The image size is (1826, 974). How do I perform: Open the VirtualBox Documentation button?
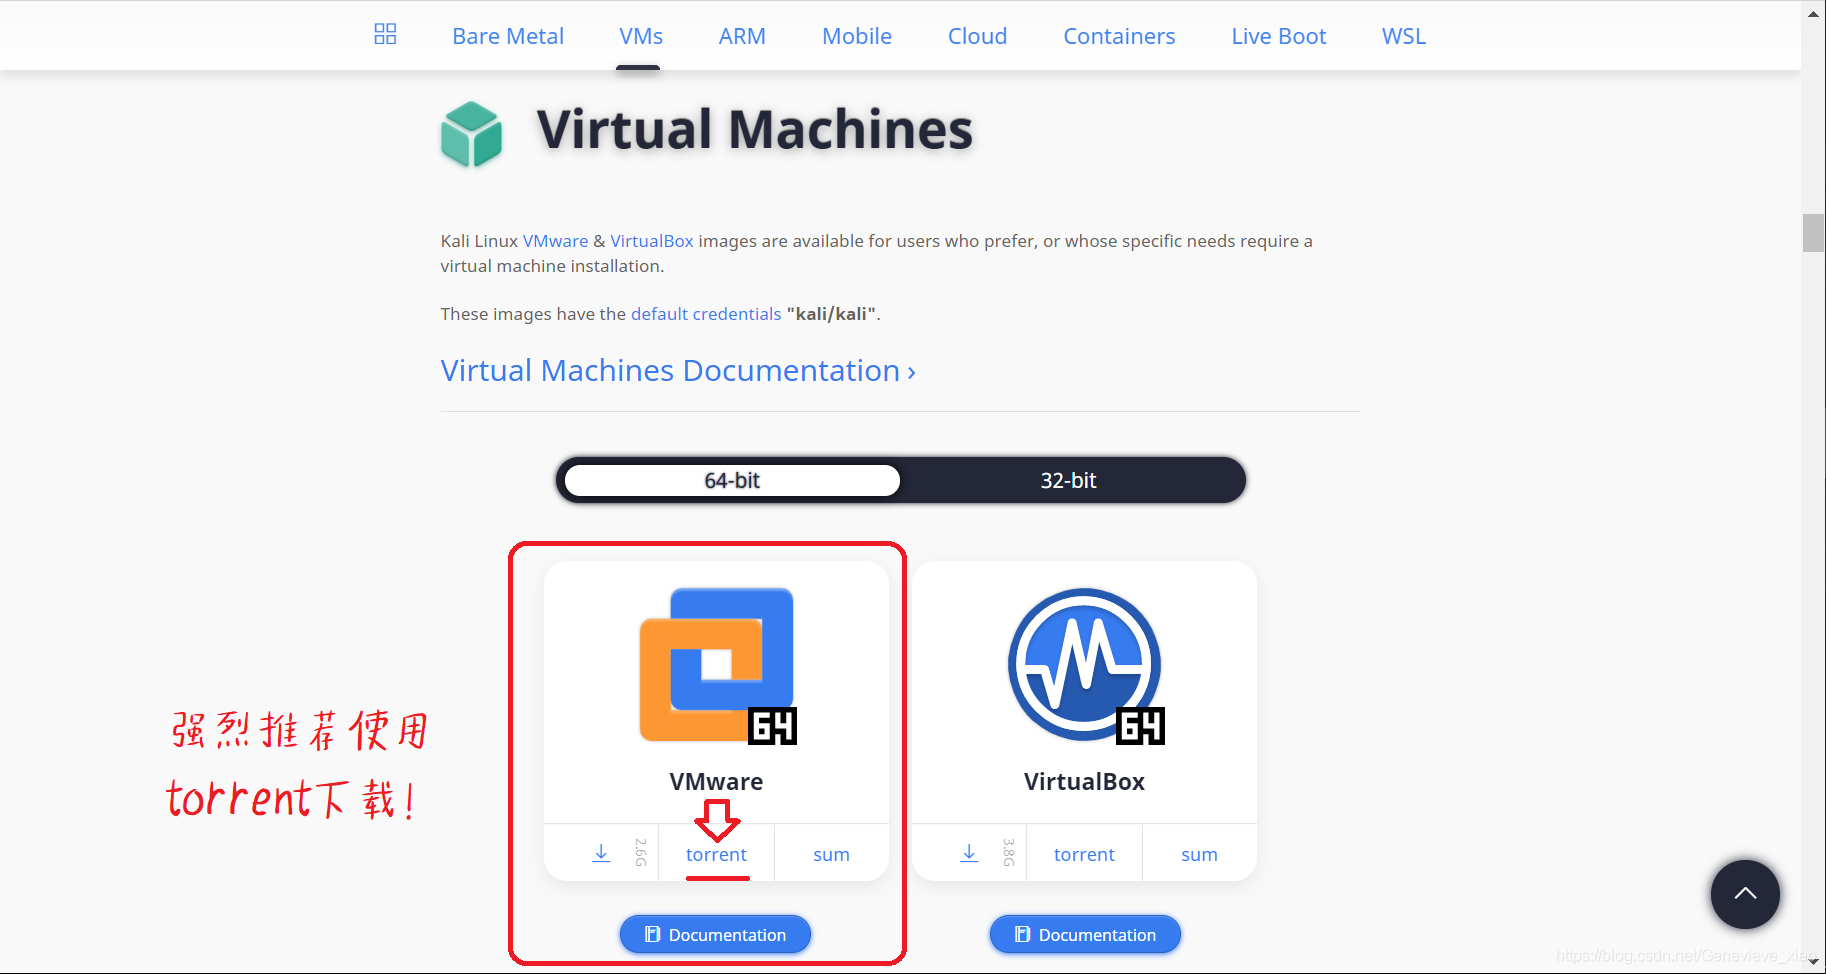click(x=1085, y=934)
